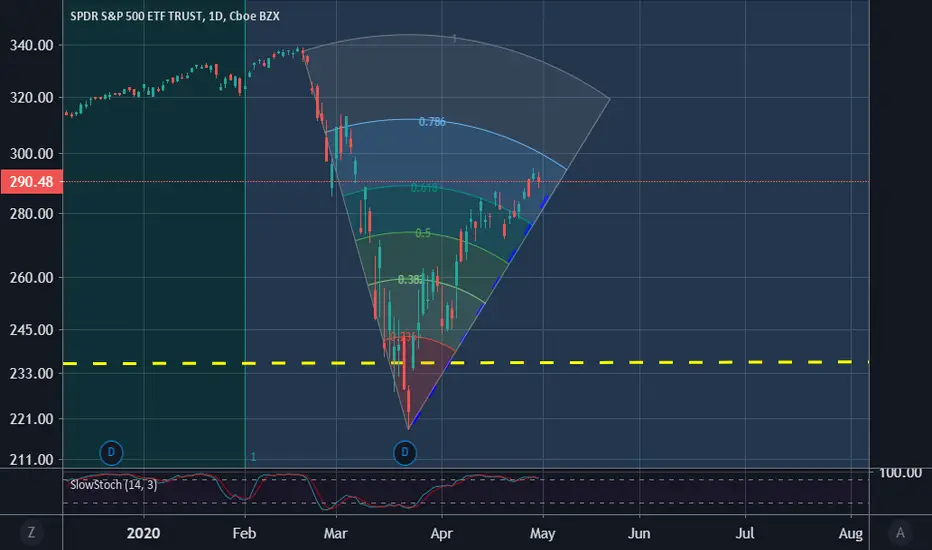Select the 0.236 Fibonacci arc label

pyautogui.click(x=403, y=337)
